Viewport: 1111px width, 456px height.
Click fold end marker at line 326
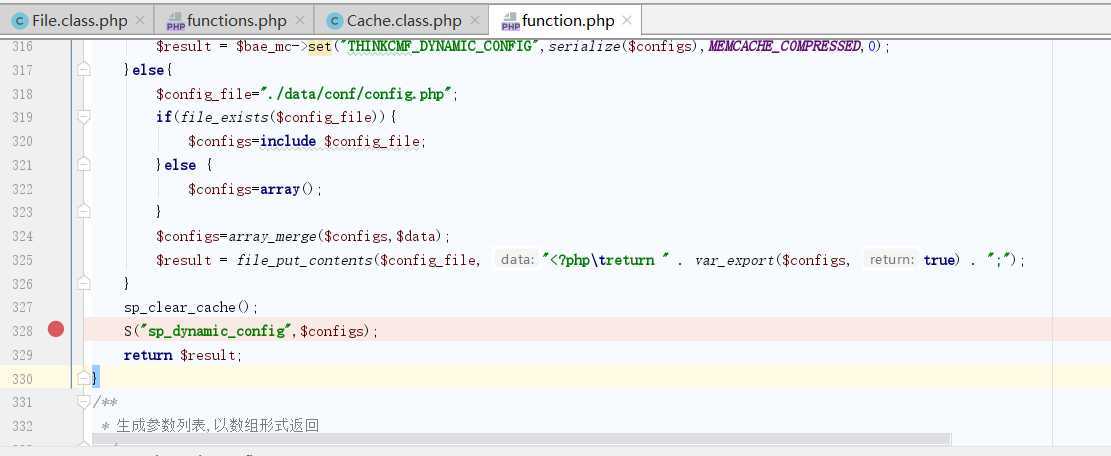[x=84, y=283]
